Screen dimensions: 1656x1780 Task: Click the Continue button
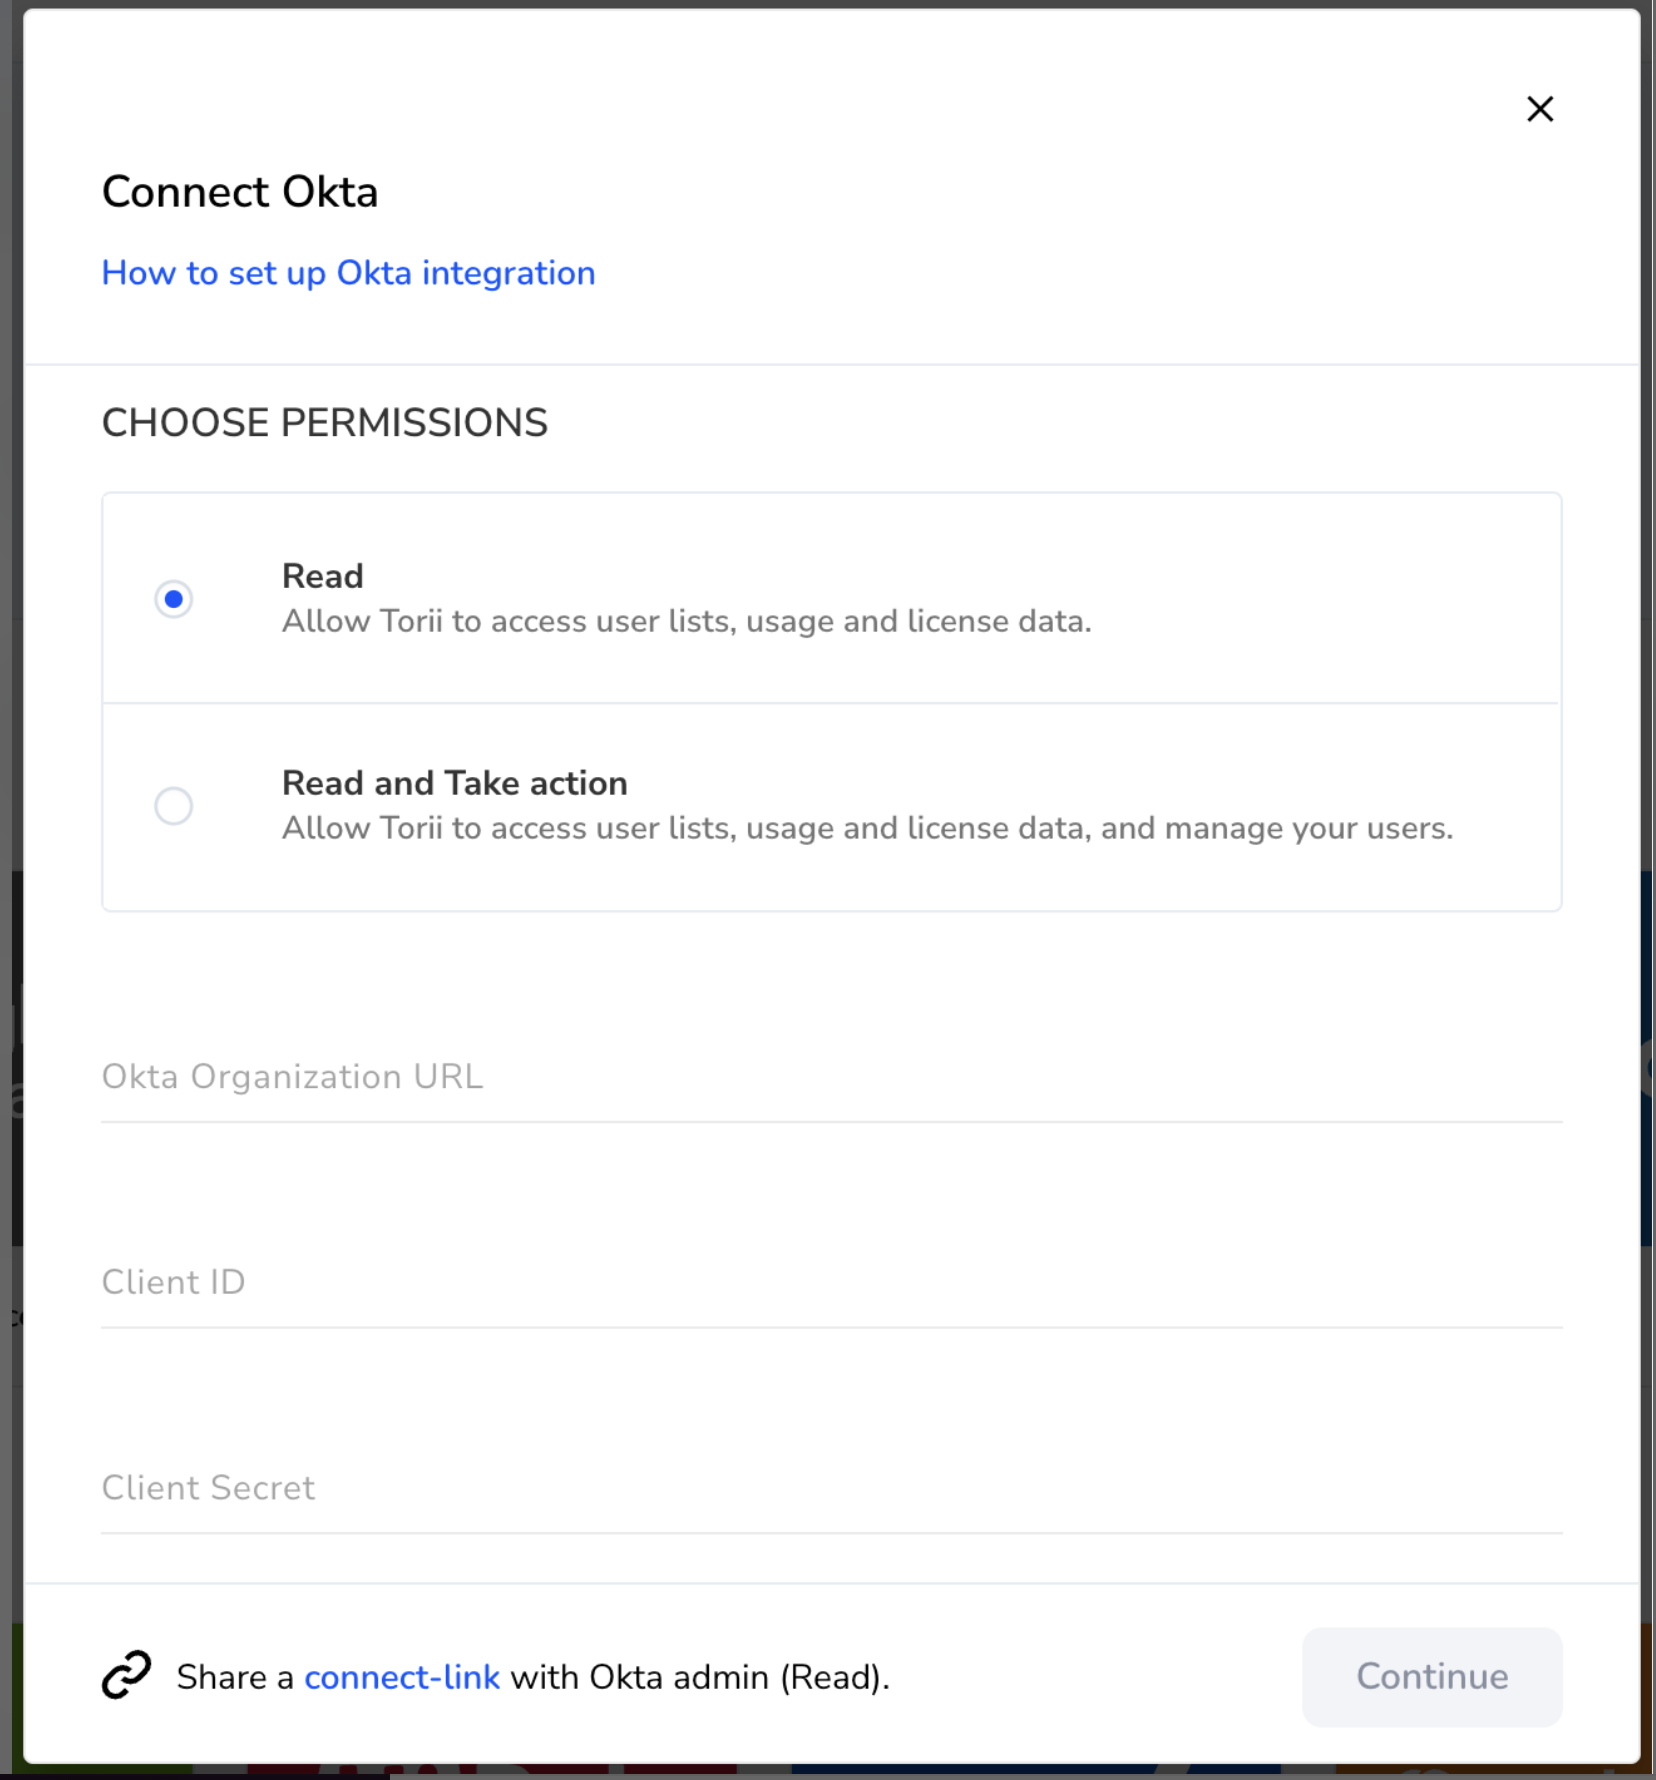click(x=1432, y=1676)
